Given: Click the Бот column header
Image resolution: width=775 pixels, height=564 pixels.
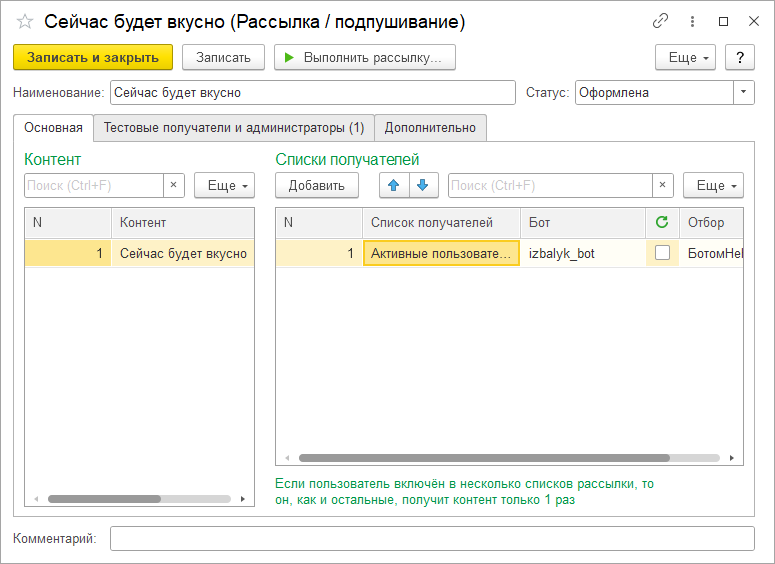Looking at the screenshot, I should [x=583, y=222].
